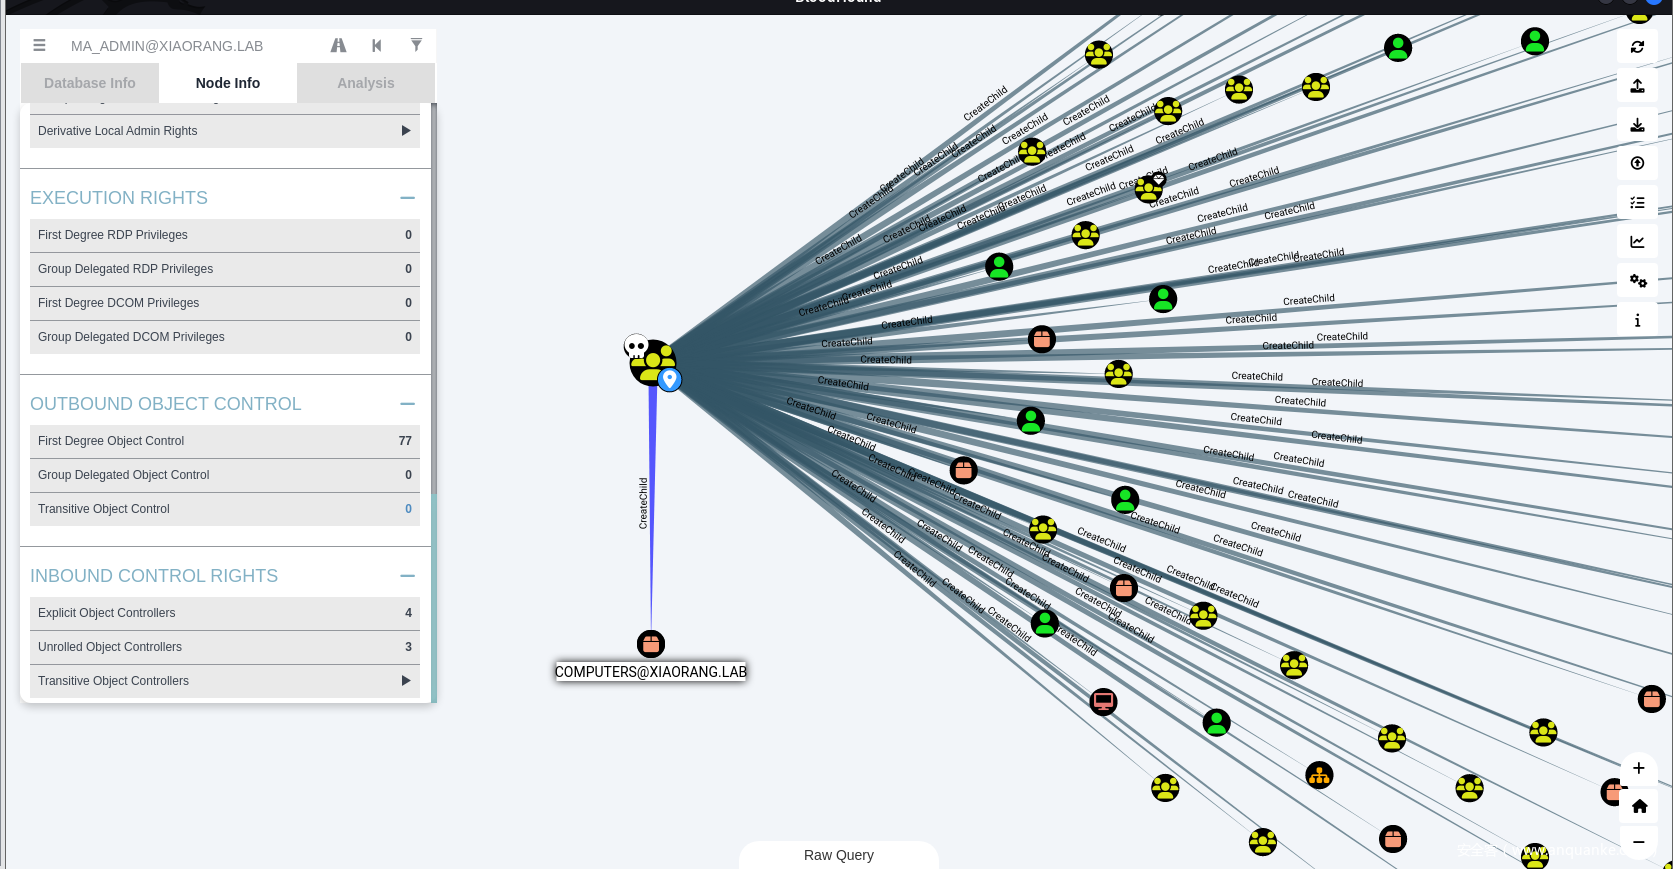Click the About info icon

tap(1637, 320)
